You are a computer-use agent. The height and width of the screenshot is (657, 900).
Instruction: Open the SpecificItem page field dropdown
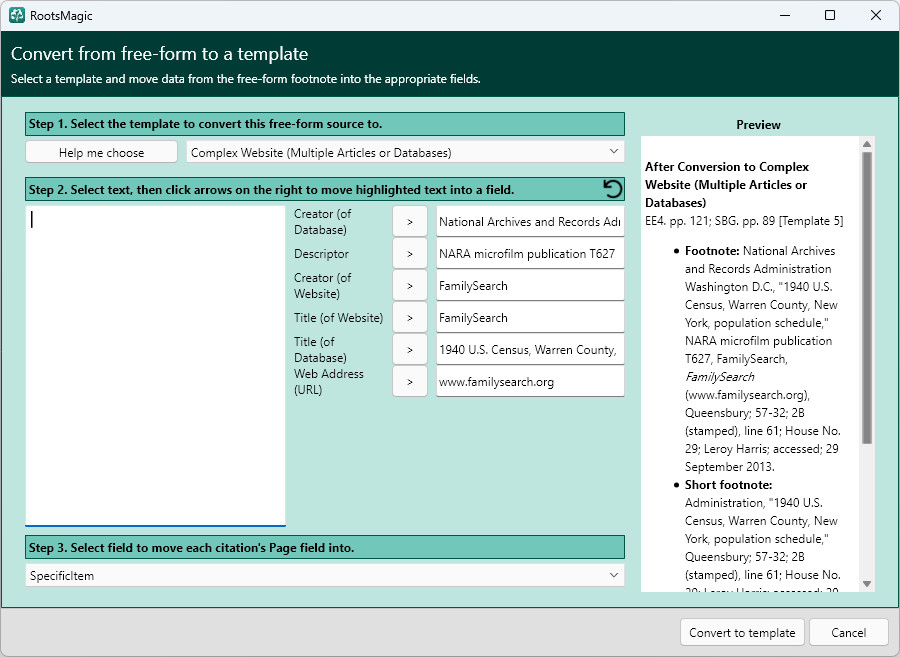click(x=325, y=575)
